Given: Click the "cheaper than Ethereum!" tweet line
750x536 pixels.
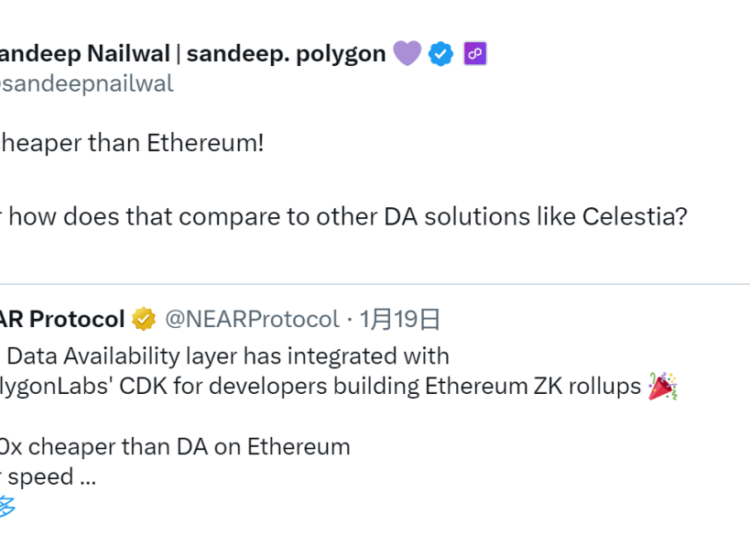Looking at the screenshot, I should coord(132,143).
